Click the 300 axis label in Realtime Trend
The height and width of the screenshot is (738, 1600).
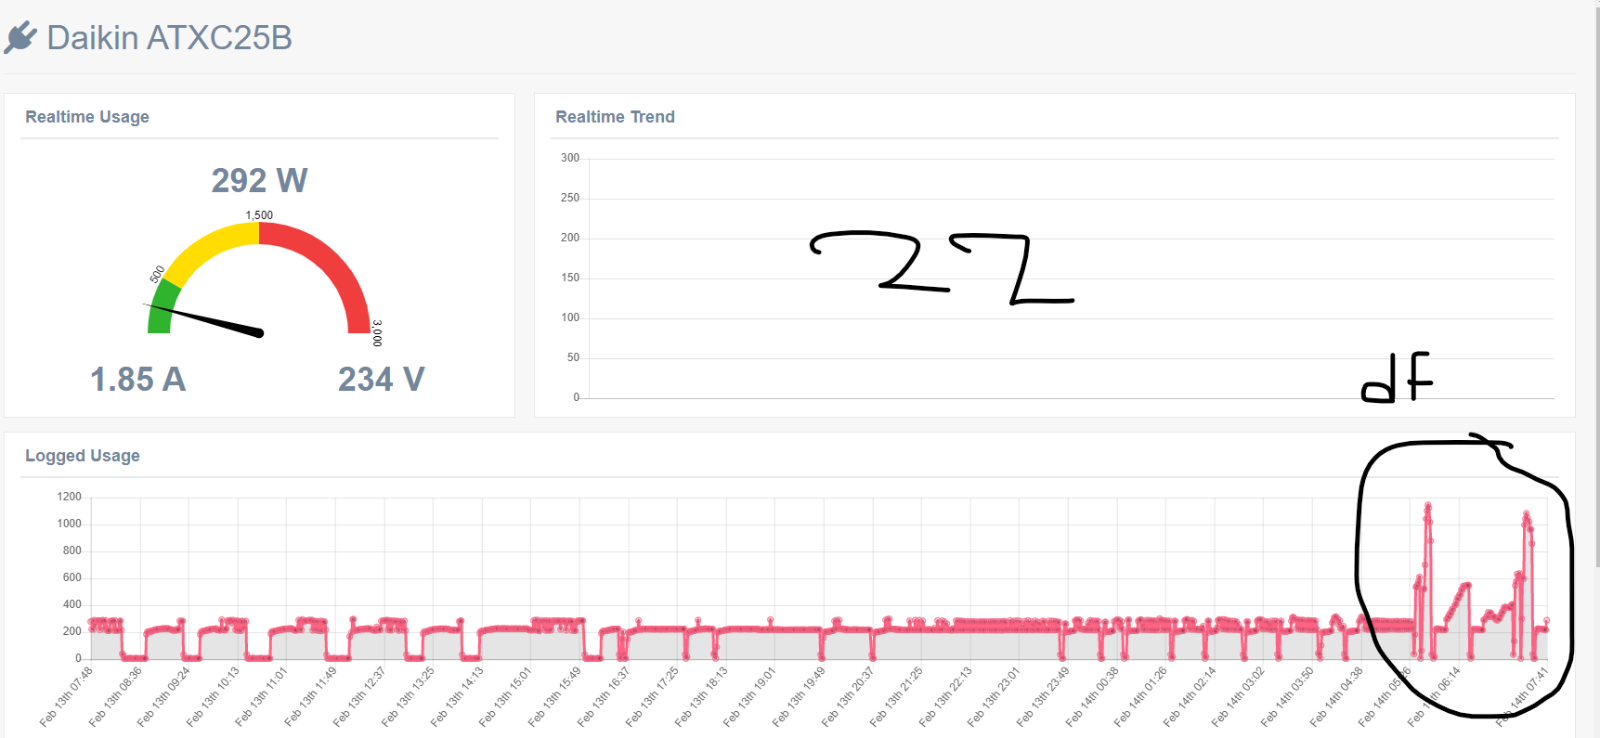[570, 158]
